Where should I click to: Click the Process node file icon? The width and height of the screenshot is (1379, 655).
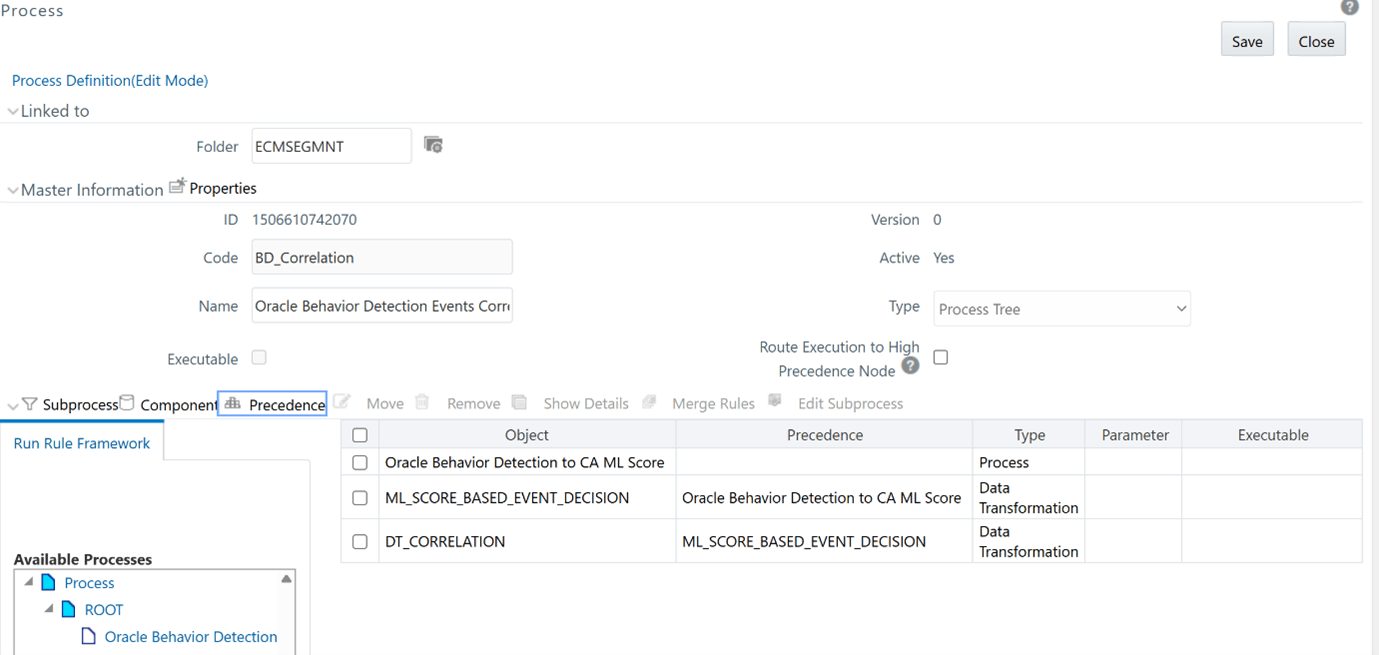(48, 582)
